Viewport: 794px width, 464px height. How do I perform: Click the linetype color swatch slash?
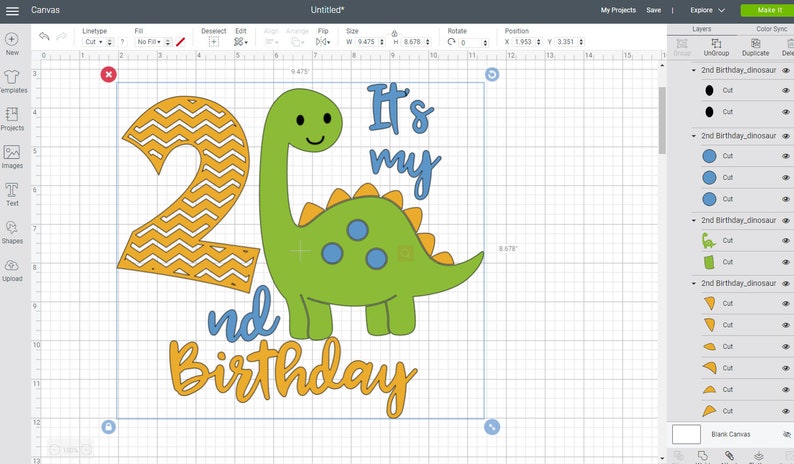point(180,42)
